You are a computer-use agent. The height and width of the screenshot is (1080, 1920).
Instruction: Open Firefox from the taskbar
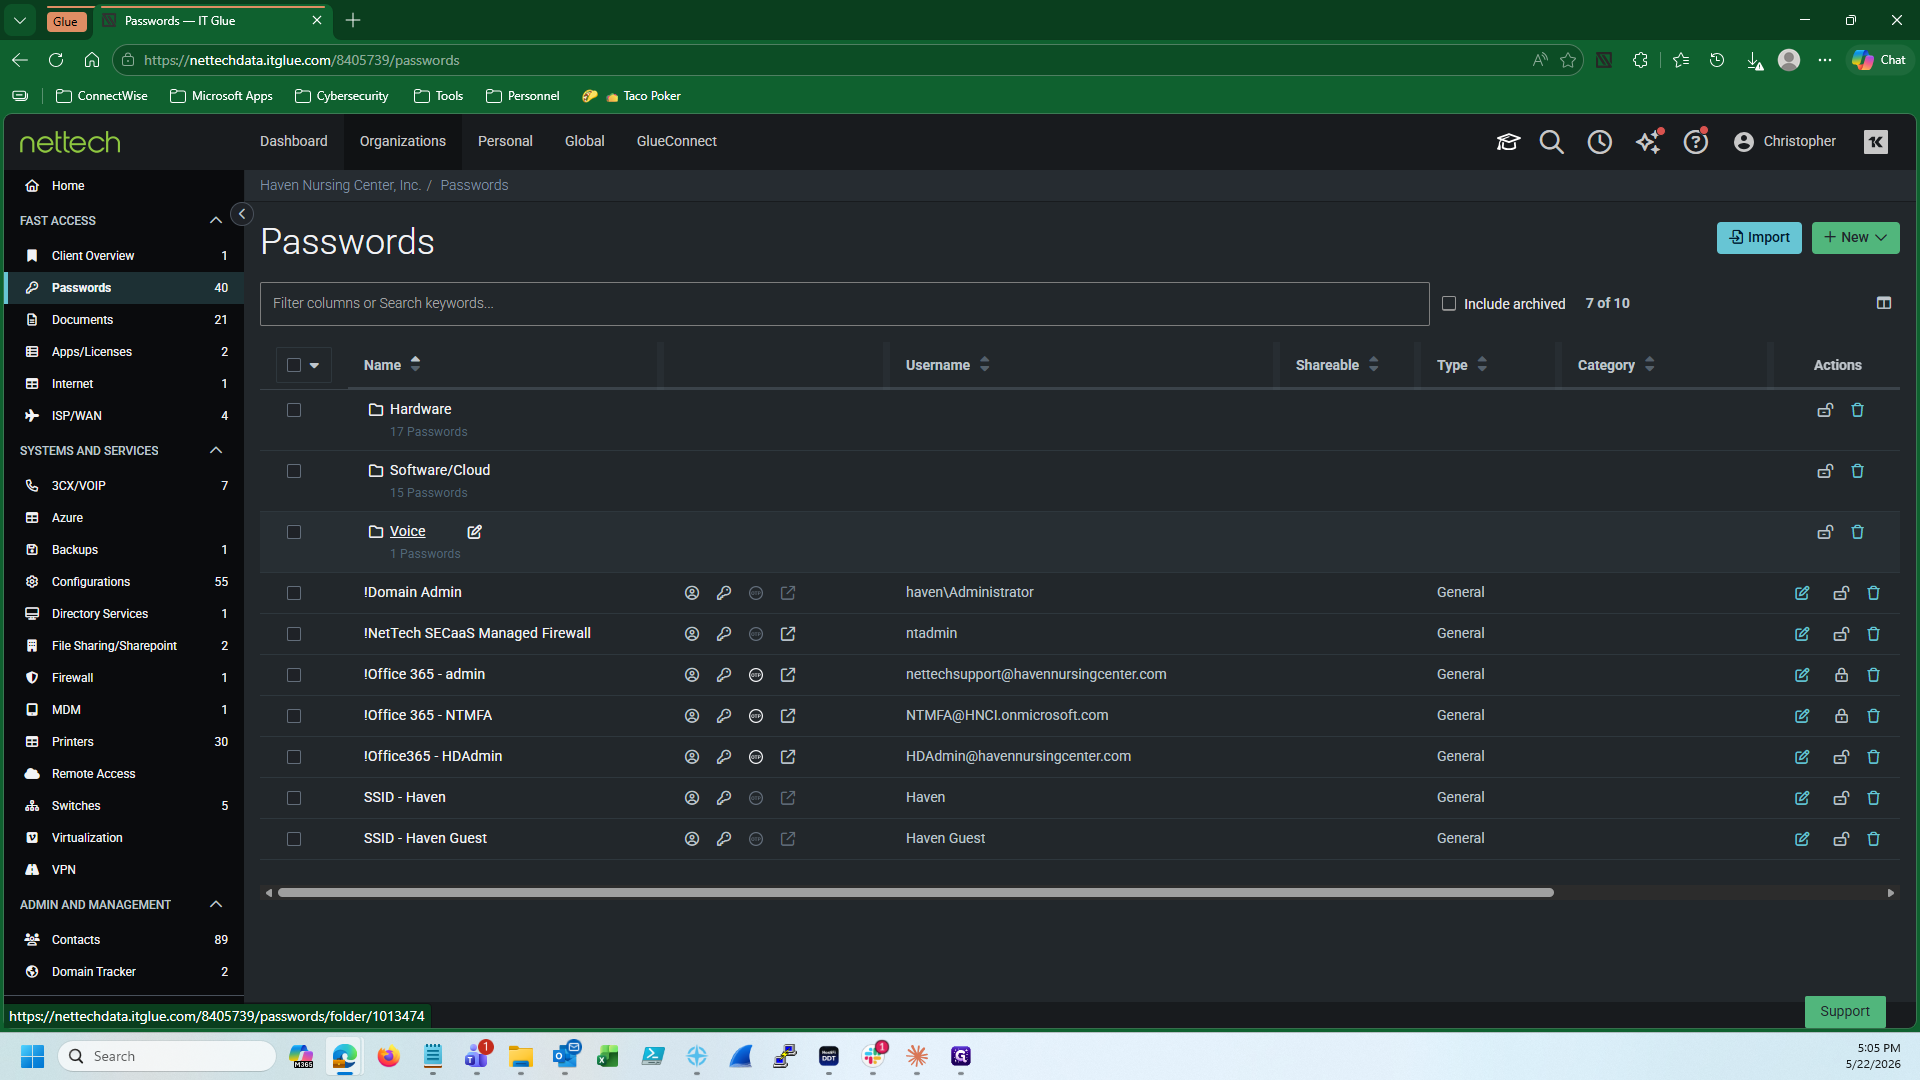pos(388,1056)
